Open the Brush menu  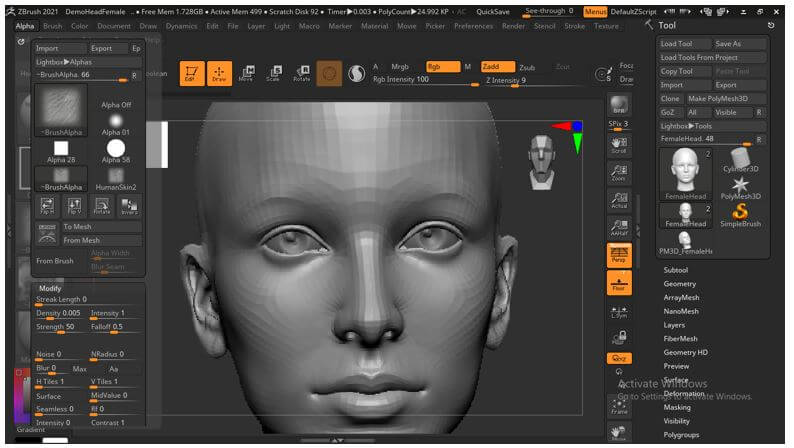(53, 26)
